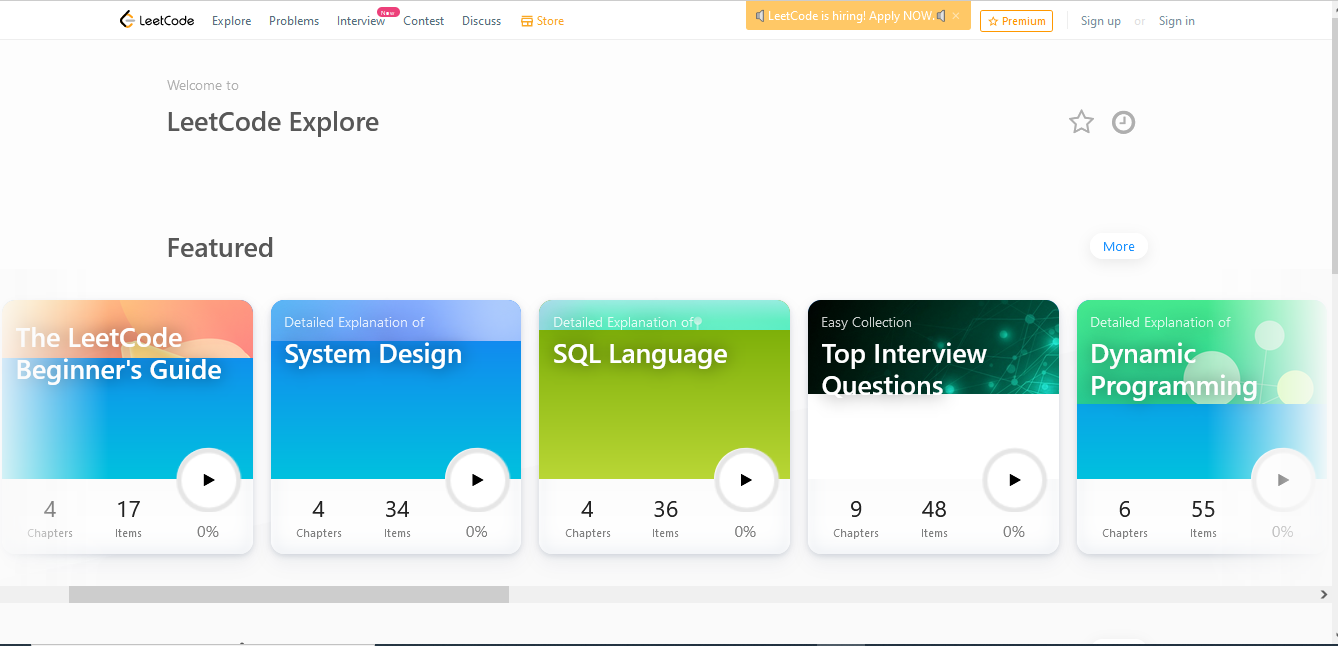Click the clock history icon

click(x=1124, y=122)
